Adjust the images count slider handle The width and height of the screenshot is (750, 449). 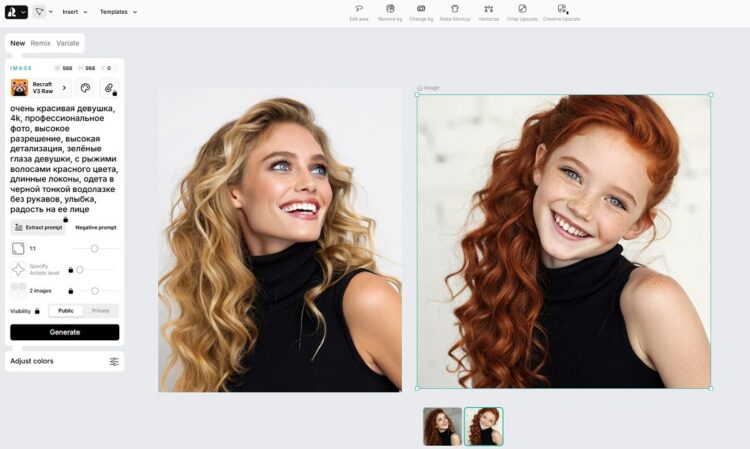click(x=95, y=291)
